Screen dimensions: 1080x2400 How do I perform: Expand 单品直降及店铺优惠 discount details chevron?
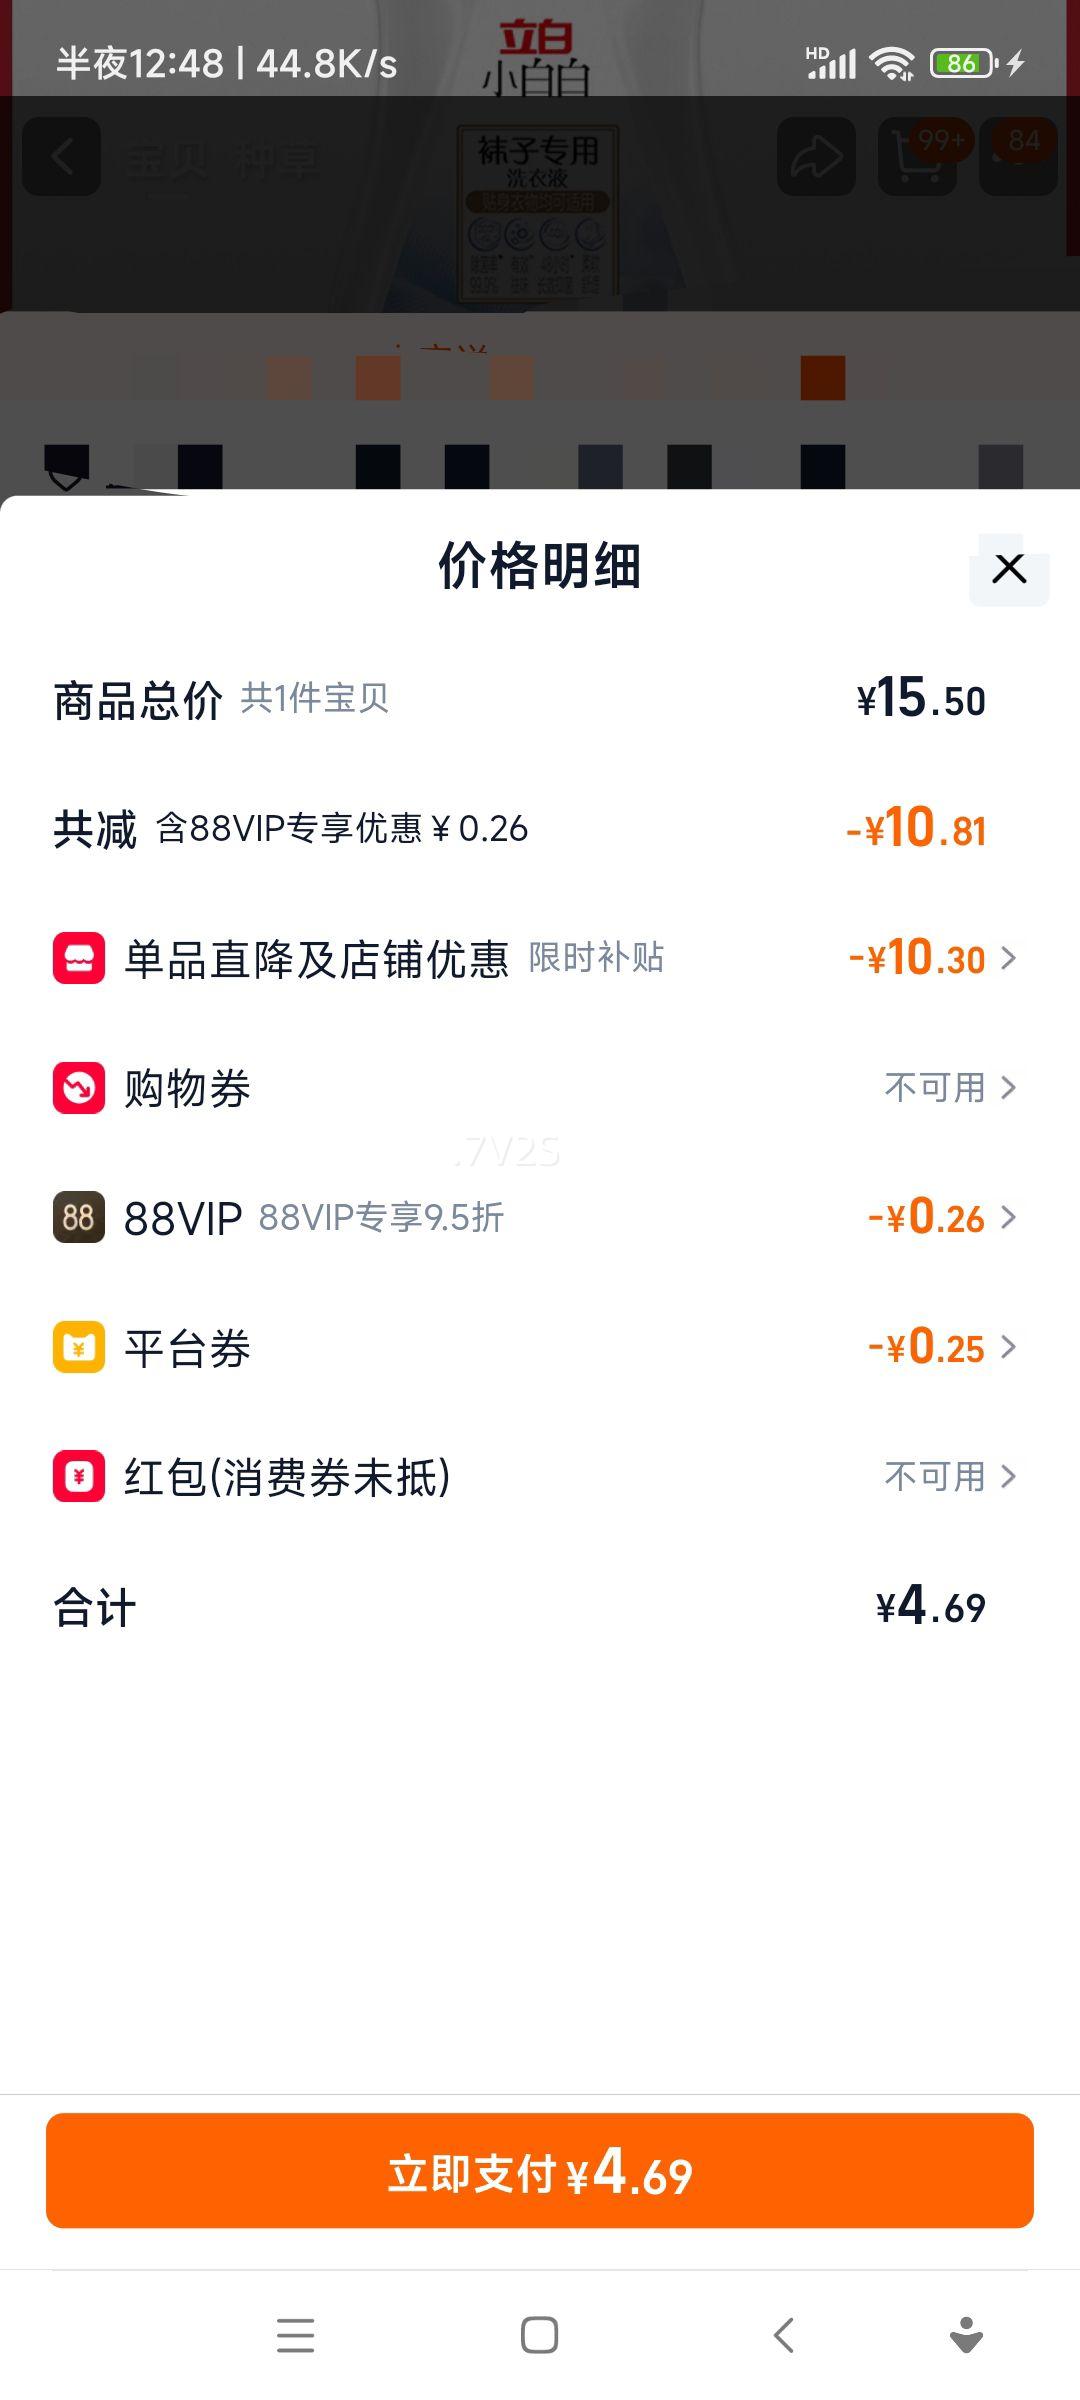pyautogui.click(x=1009, y=958)
